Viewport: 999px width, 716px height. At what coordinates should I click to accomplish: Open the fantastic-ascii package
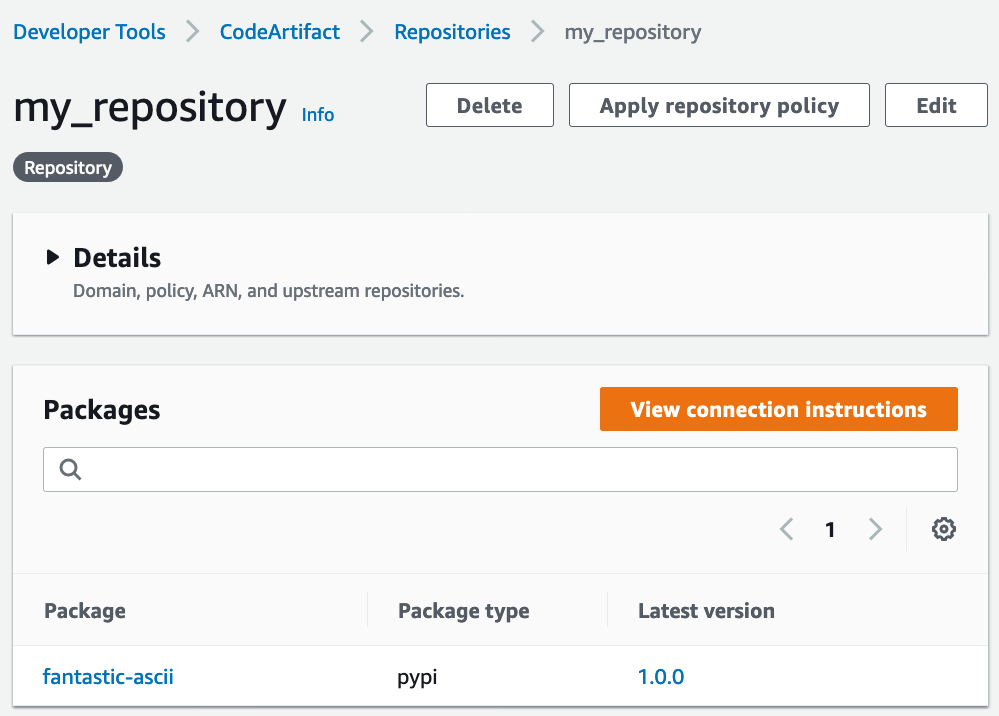[x=108, y=677]
